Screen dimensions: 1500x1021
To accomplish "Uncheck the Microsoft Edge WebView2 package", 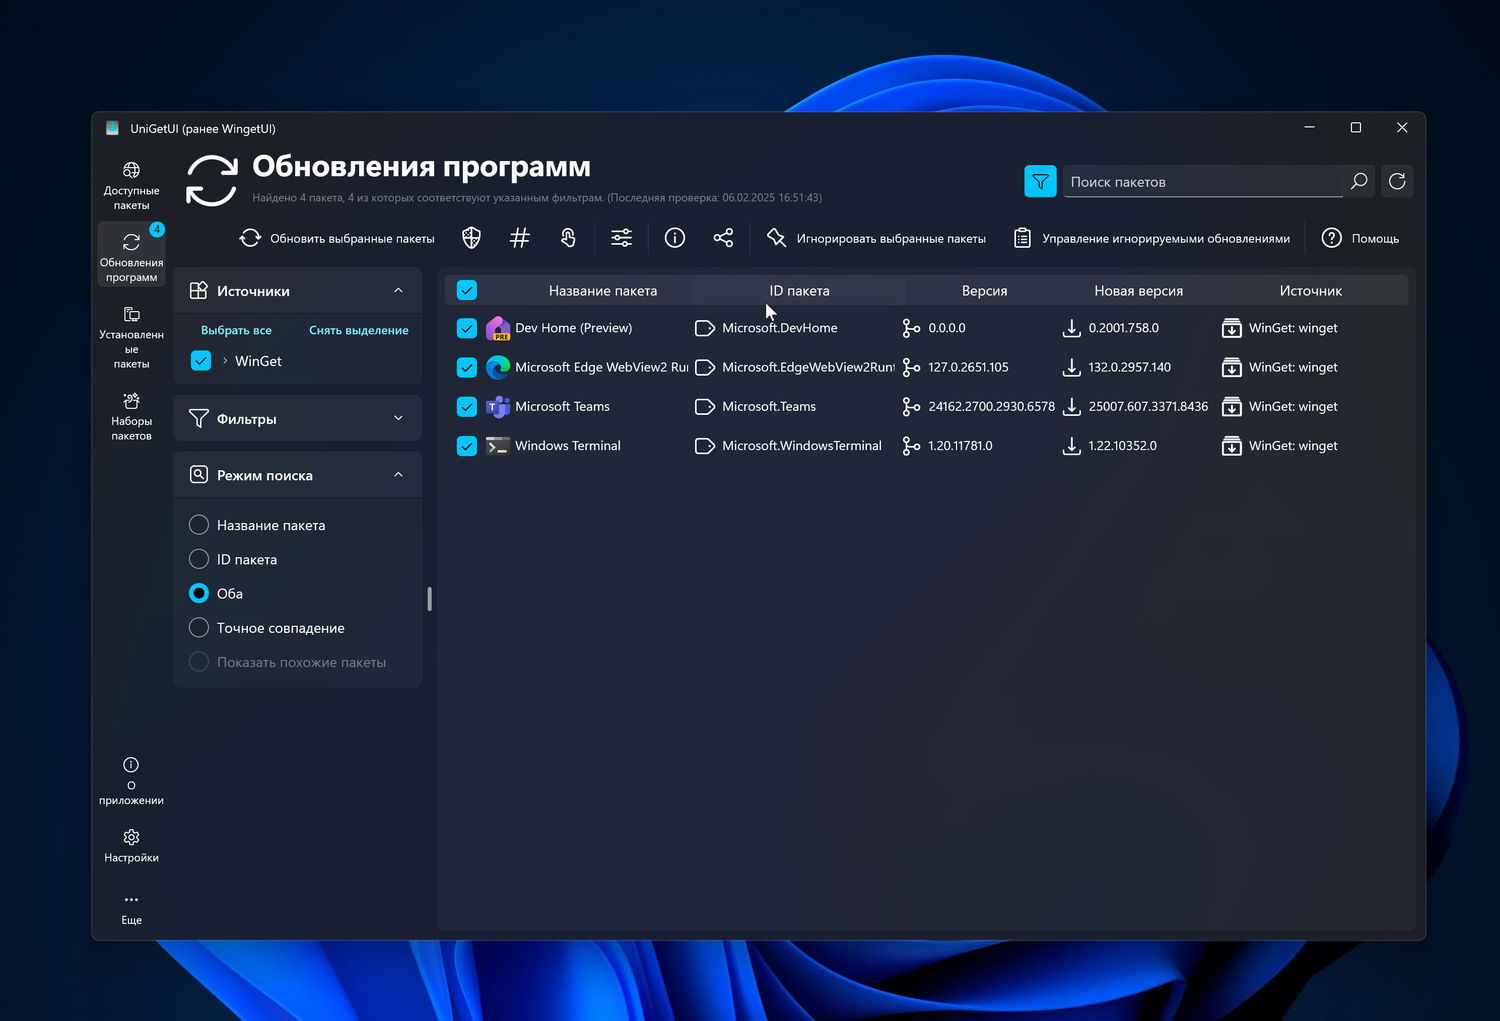I will tap(467, 367).
